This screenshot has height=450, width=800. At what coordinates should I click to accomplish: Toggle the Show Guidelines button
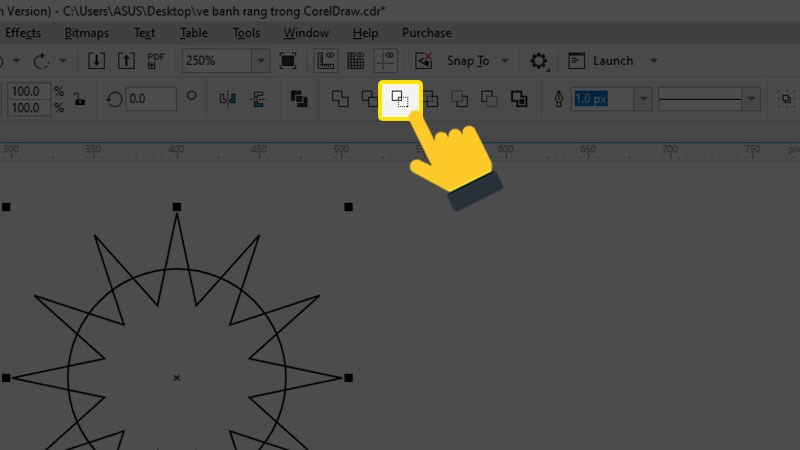tap(386, 61)
